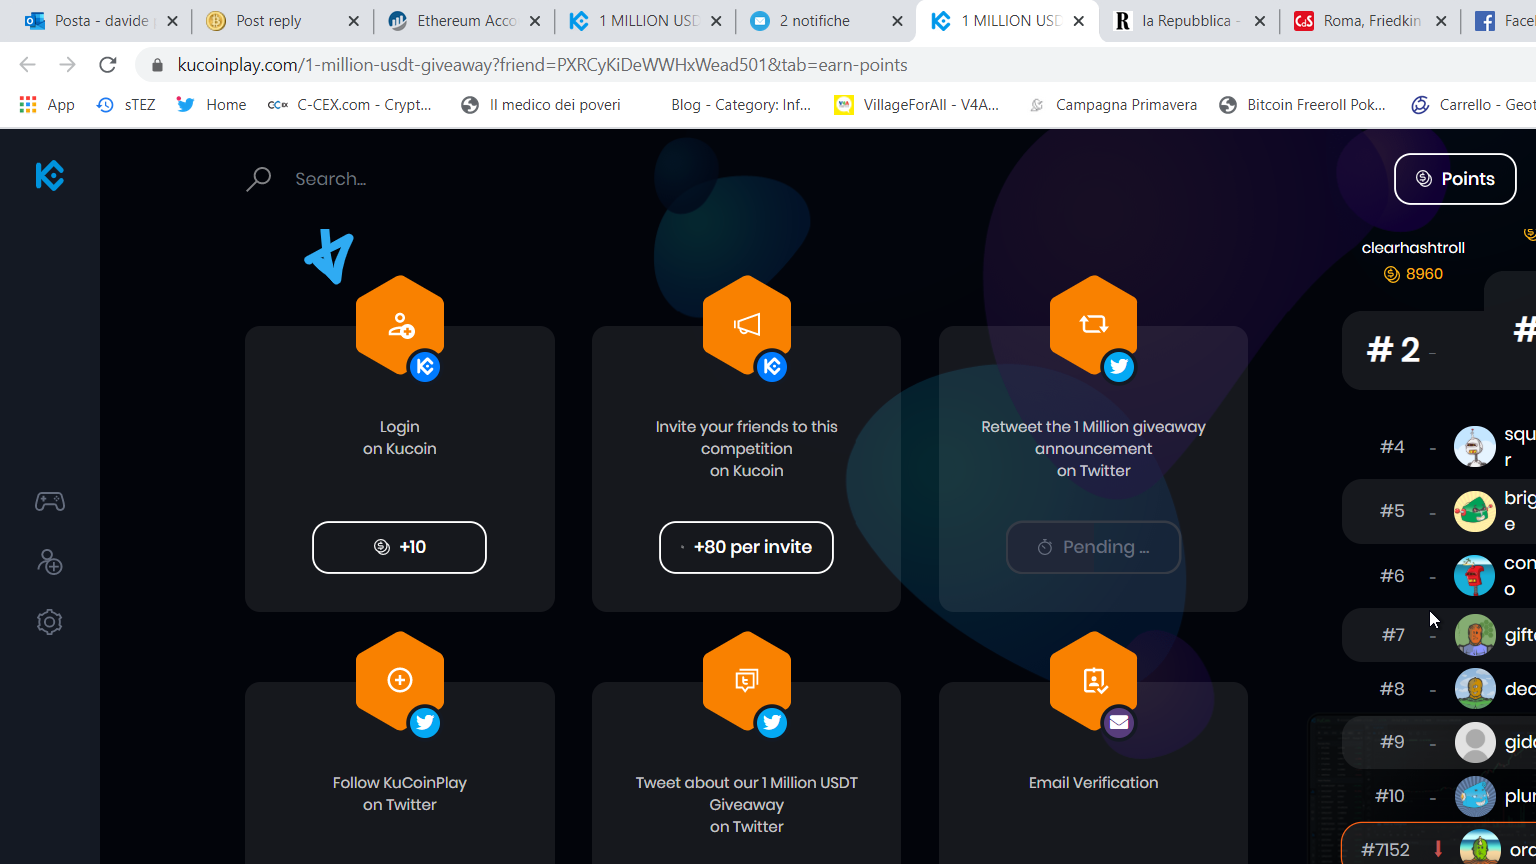Click the Email Verification label
The height and width of the screenshot is (864, 1536).
(1094, 783)
